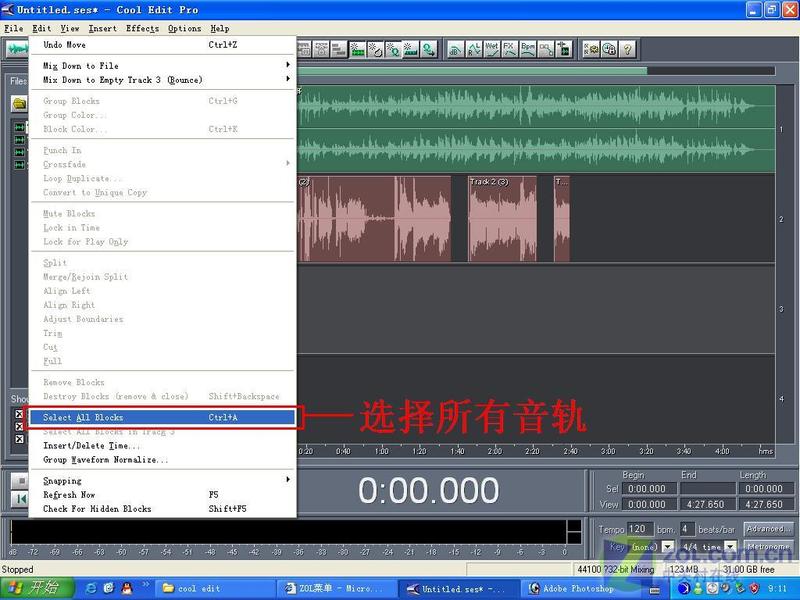Open the 4/4 time signature dropdown

(x=731, y=546)
